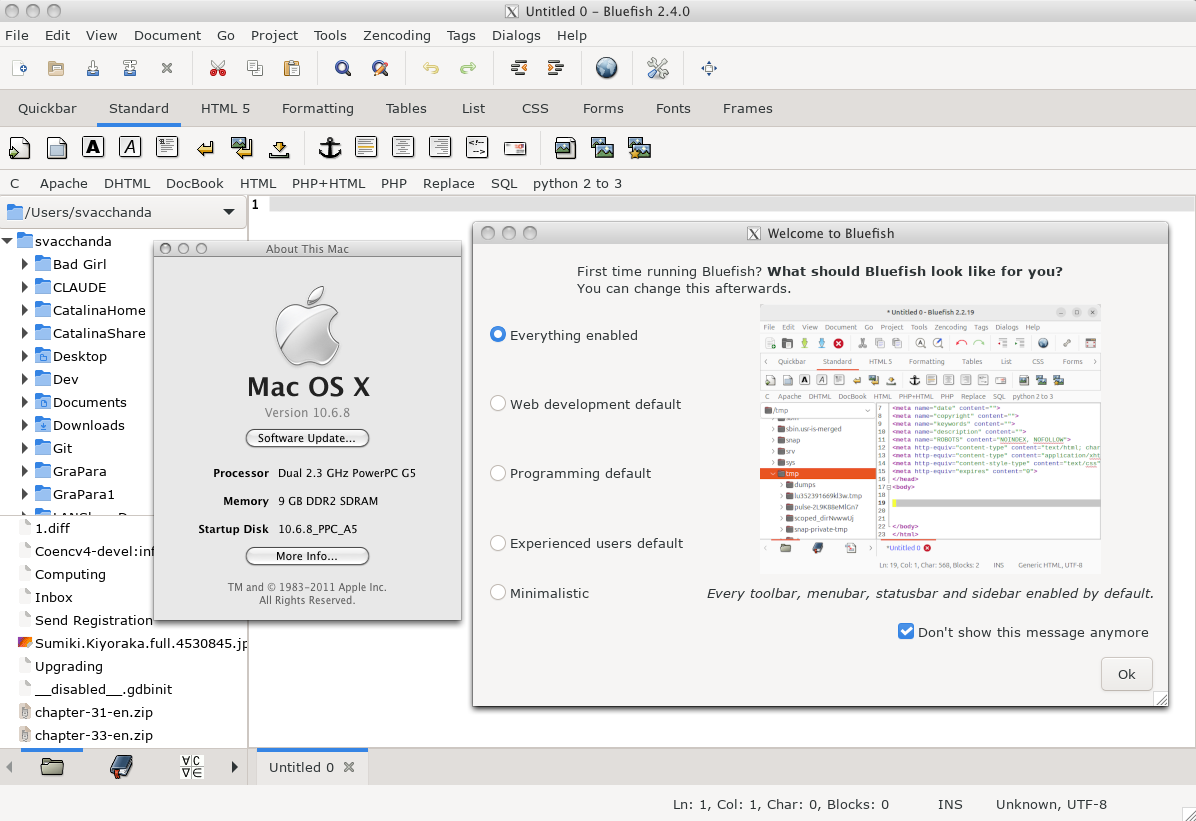Select the Programming default option
Viewport: 1196px width, 821px height.
point(497,473)
